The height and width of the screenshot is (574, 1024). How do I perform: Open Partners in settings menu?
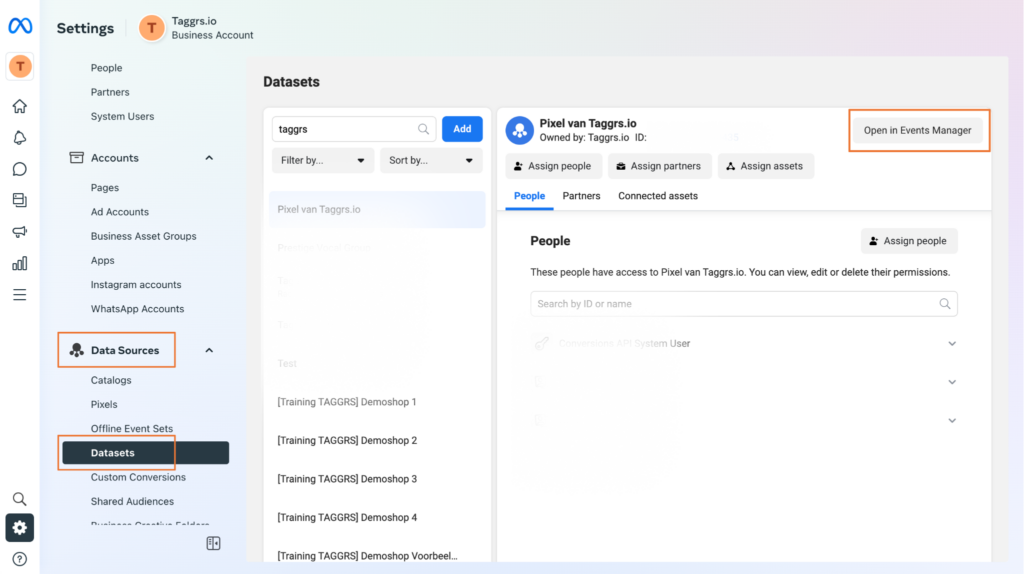point(110,92)
